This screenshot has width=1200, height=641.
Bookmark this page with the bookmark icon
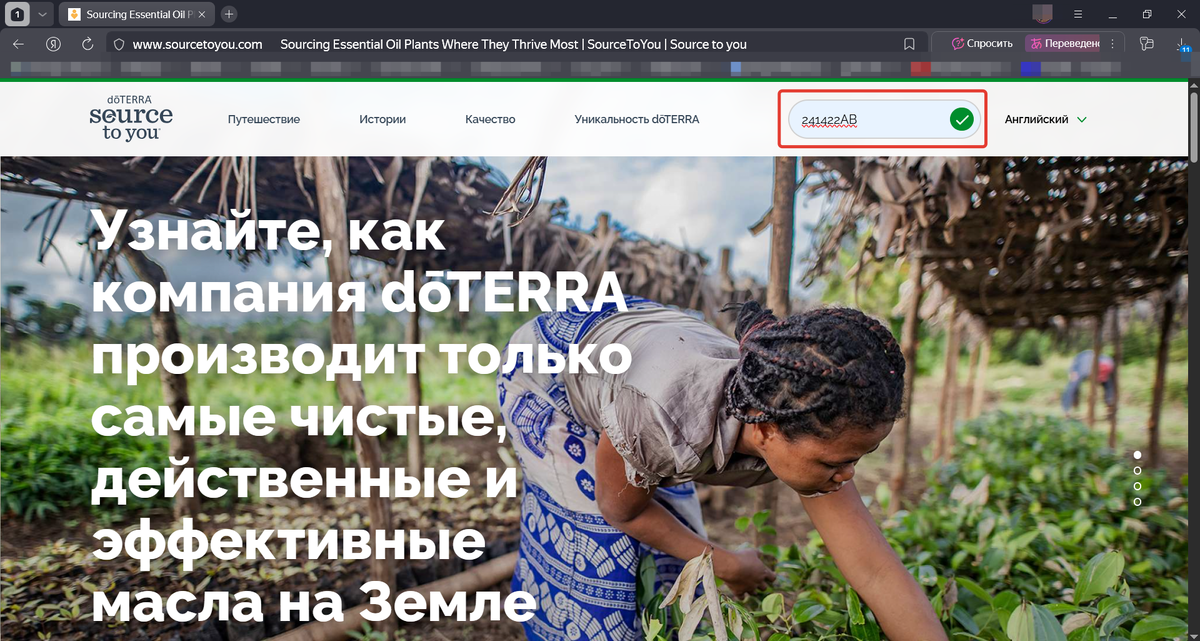[909, 44]
